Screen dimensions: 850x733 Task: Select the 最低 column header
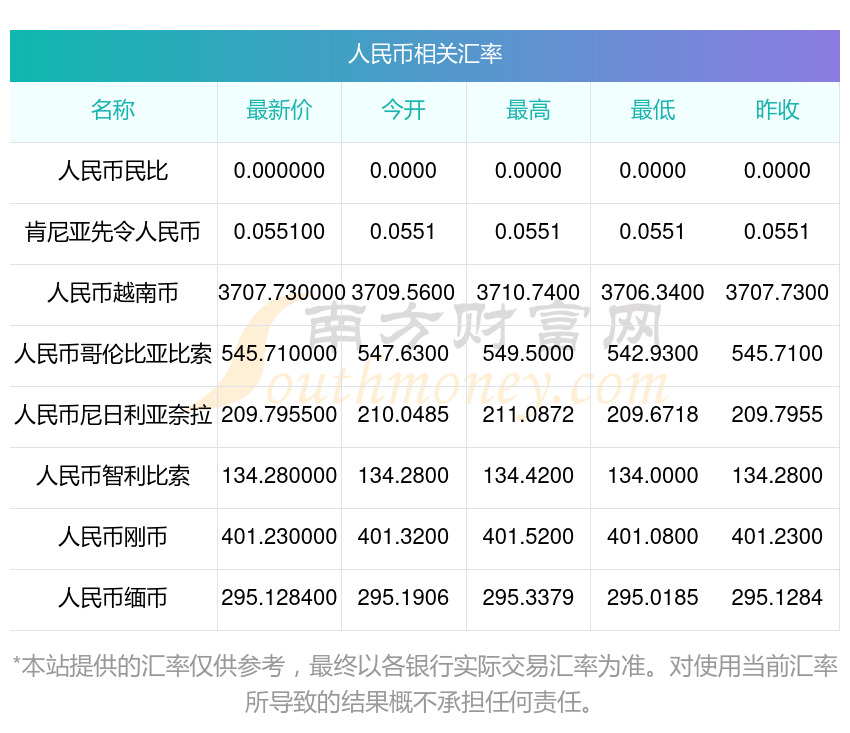click(653, 110)
